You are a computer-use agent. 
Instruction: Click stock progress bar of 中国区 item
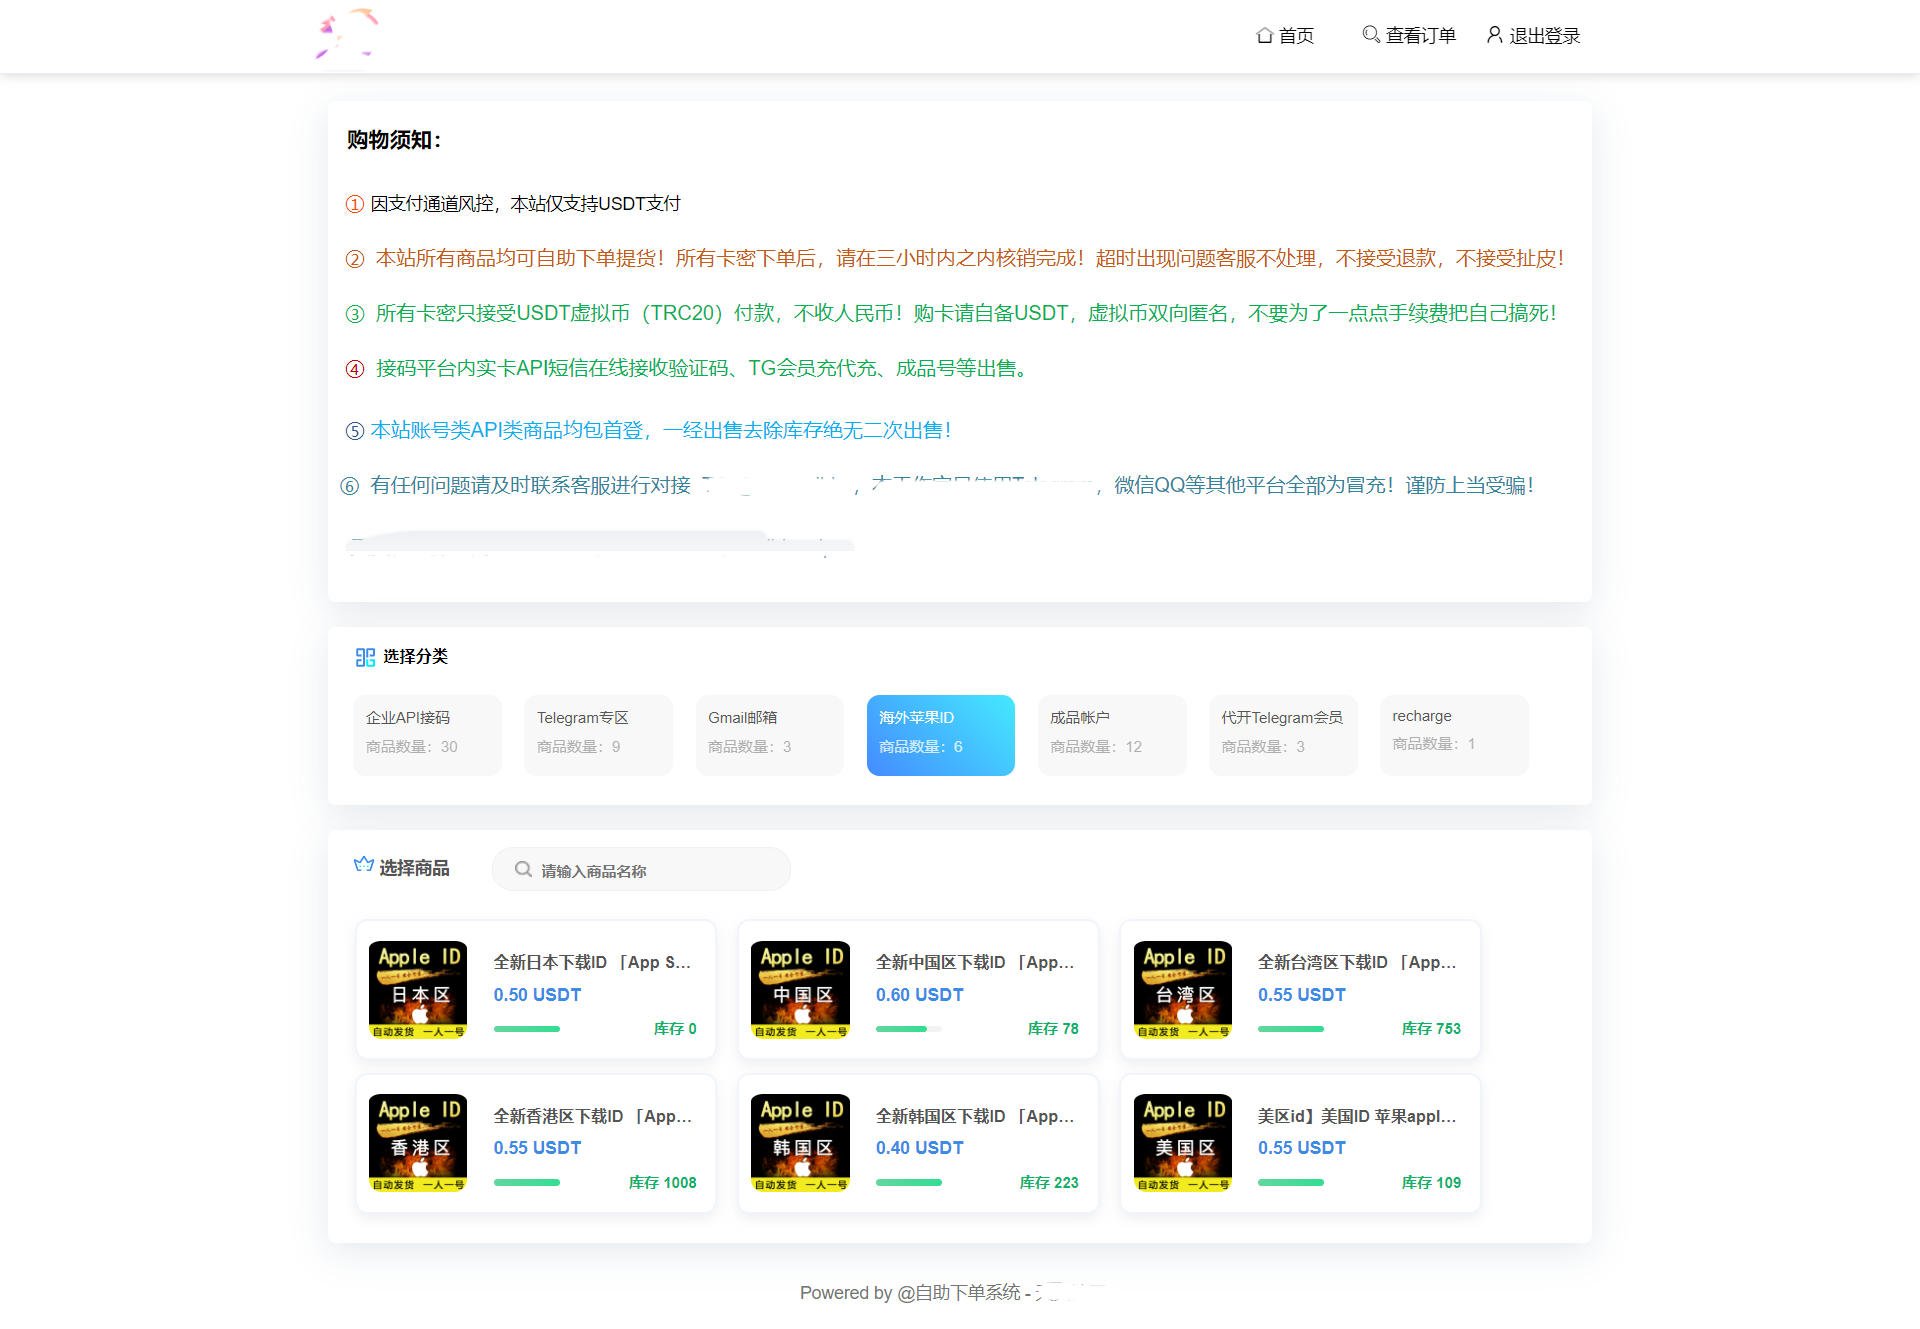tap(908, 1028)
